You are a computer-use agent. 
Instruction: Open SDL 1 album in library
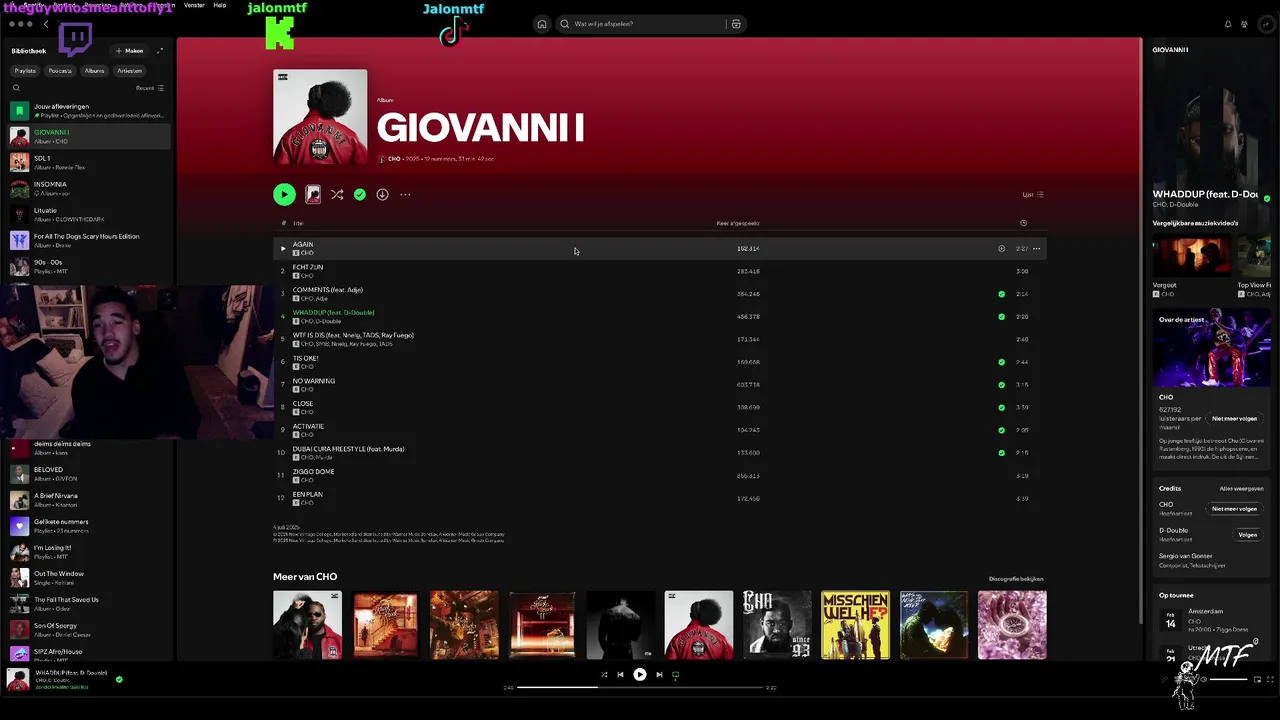pyautogui.click(x=90, y=162)
